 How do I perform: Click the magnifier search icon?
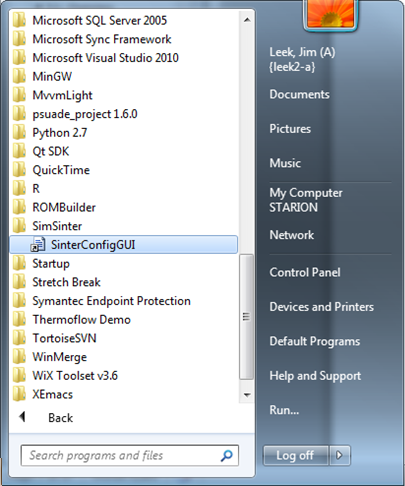coord(226,455)
